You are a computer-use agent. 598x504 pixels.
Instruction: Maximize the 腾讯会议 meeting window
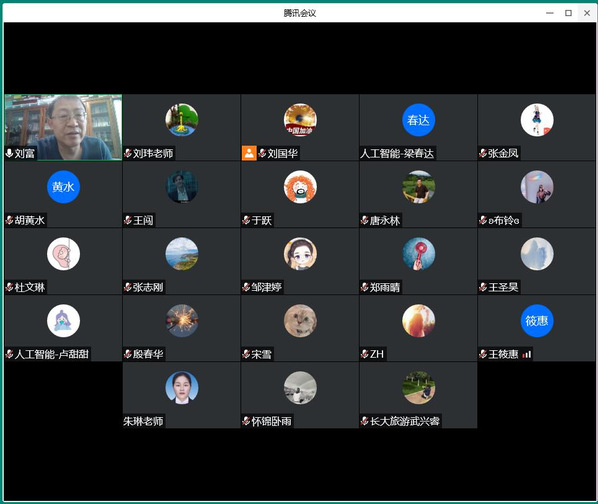click(x=568, y=13)
